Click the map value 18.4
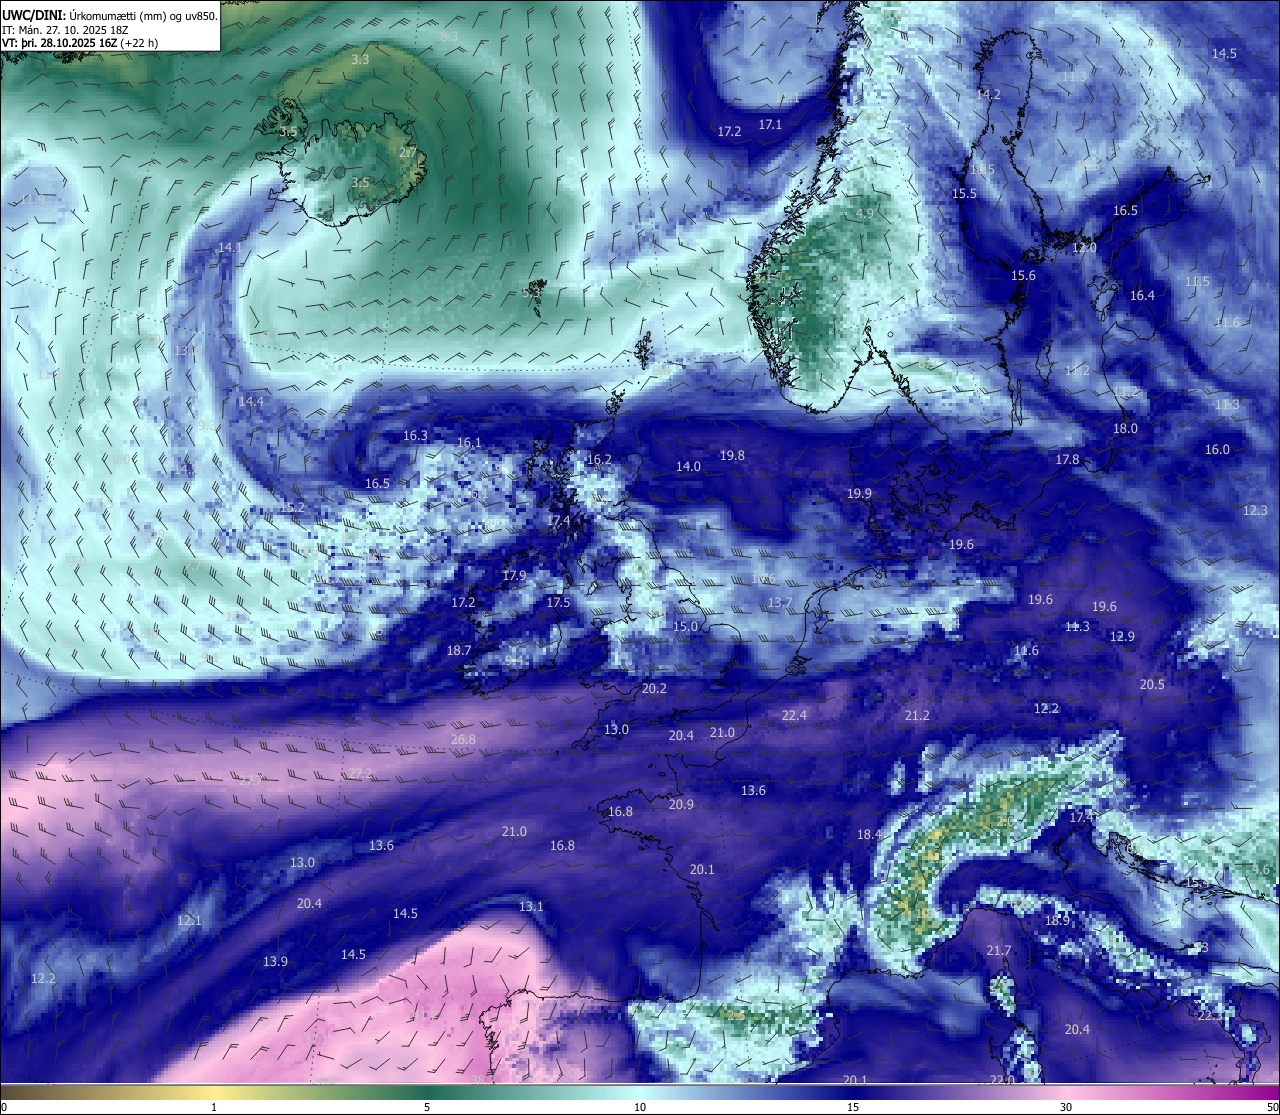Screen dimensions: 1280x1115 [869, 835]
